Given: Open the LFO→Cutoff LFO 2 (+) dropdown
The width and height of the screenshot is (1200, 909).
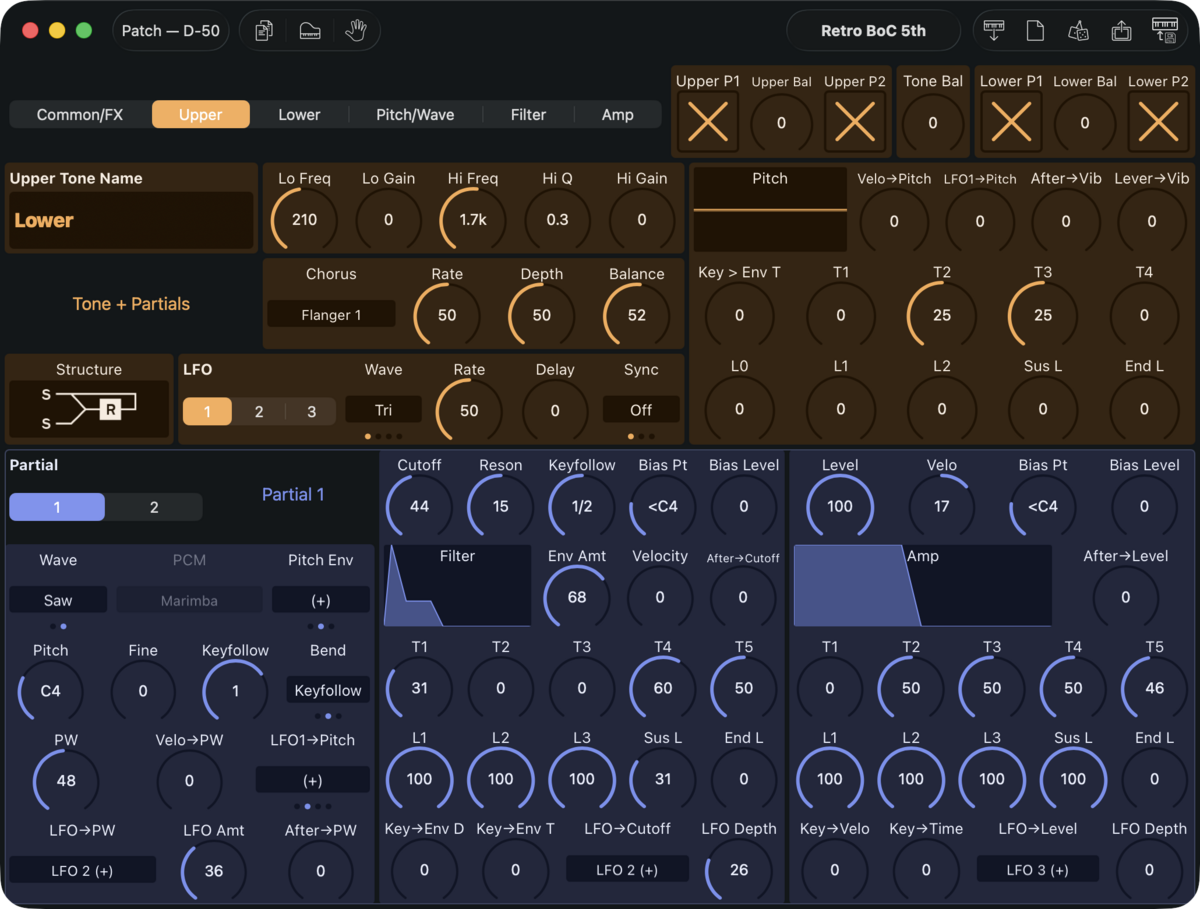Looking at the screenshot, I should (627, 869).
